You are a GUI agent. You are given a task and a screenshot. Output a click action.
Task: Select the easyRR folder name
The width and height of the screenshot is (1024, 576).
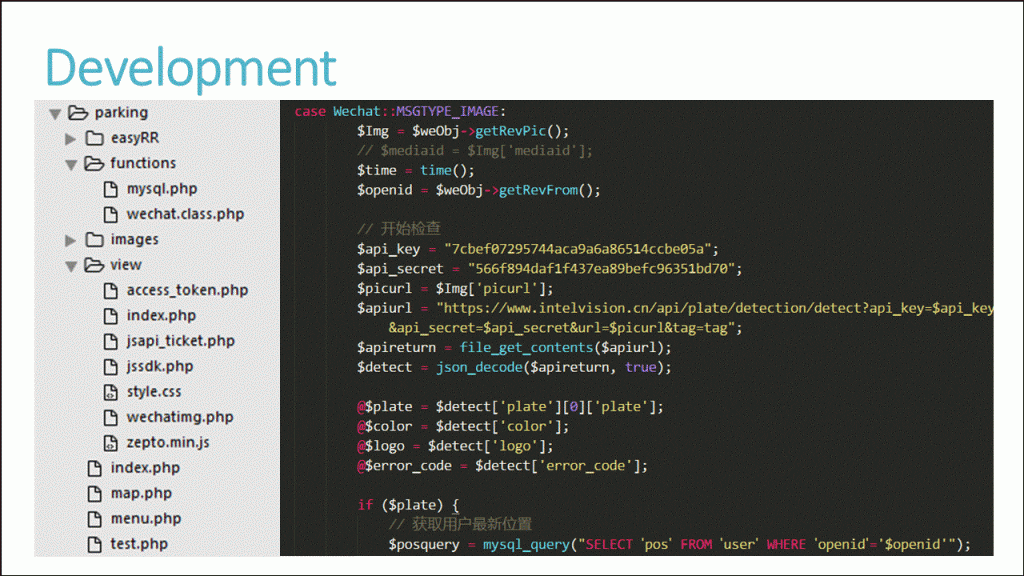coord(135,138)
